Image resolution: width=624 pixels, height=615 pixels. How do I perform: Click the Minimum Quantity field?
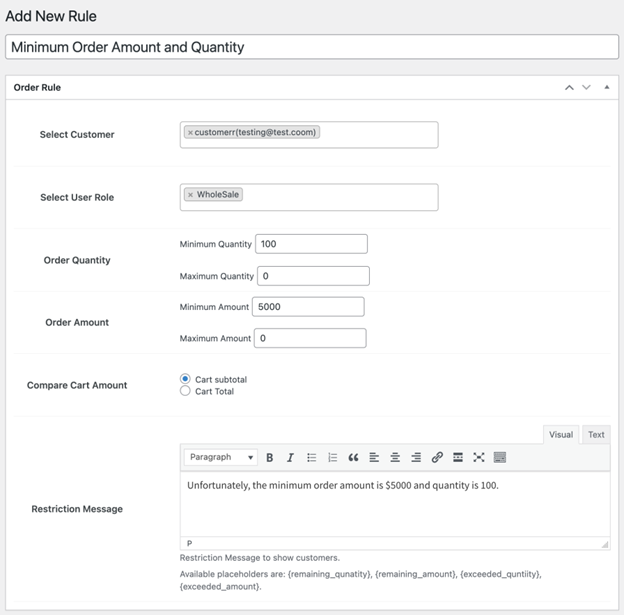(x=311, y=244)
